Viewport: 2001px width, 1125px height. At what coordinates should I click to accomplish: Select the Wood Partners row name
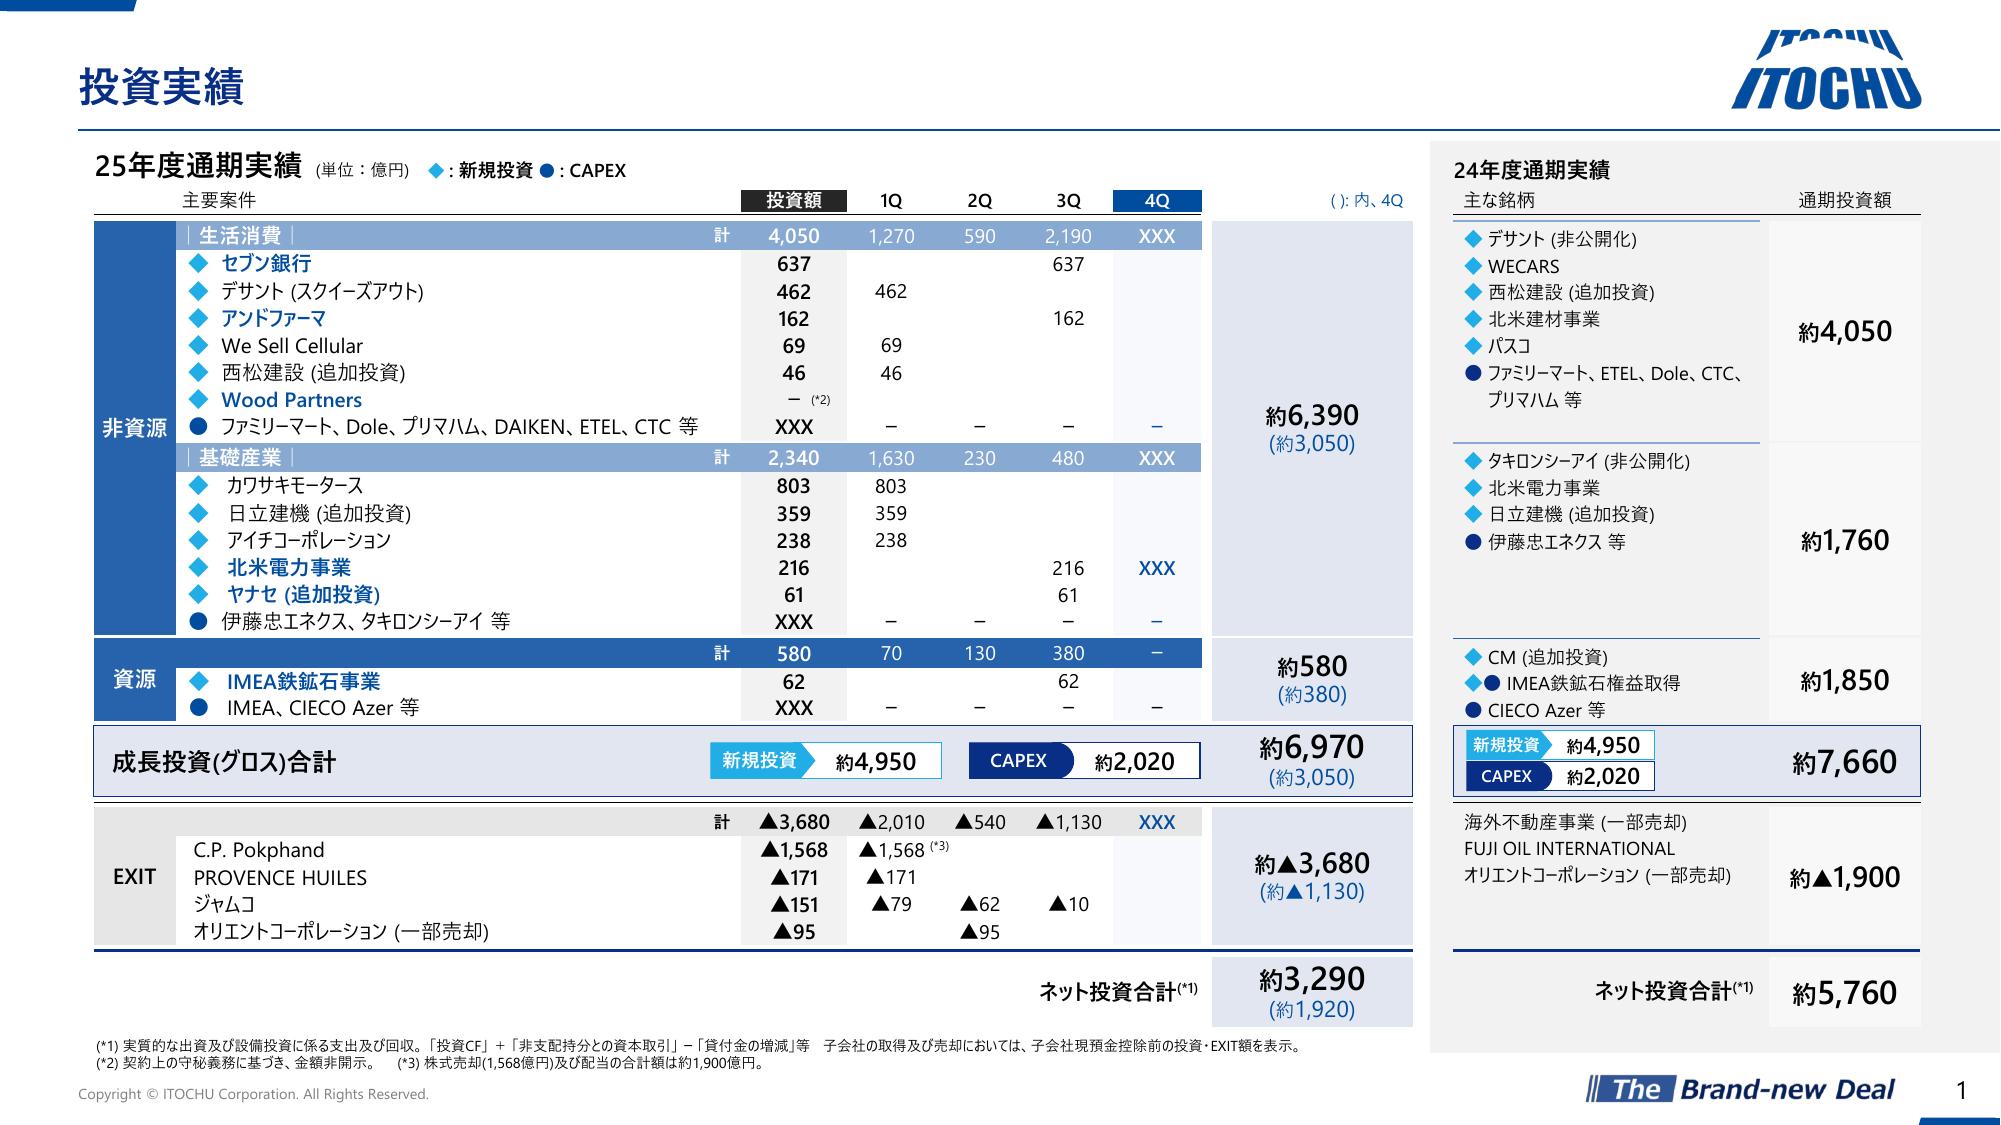[x=292, y=400]
